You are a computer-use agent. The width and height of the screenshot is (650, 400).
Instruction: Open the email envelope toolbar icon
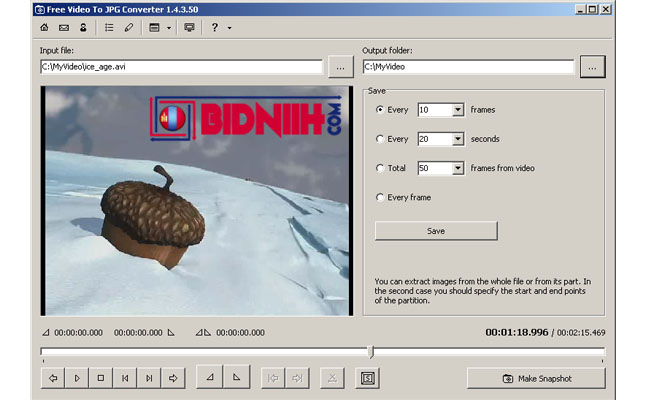coord(64,28)
